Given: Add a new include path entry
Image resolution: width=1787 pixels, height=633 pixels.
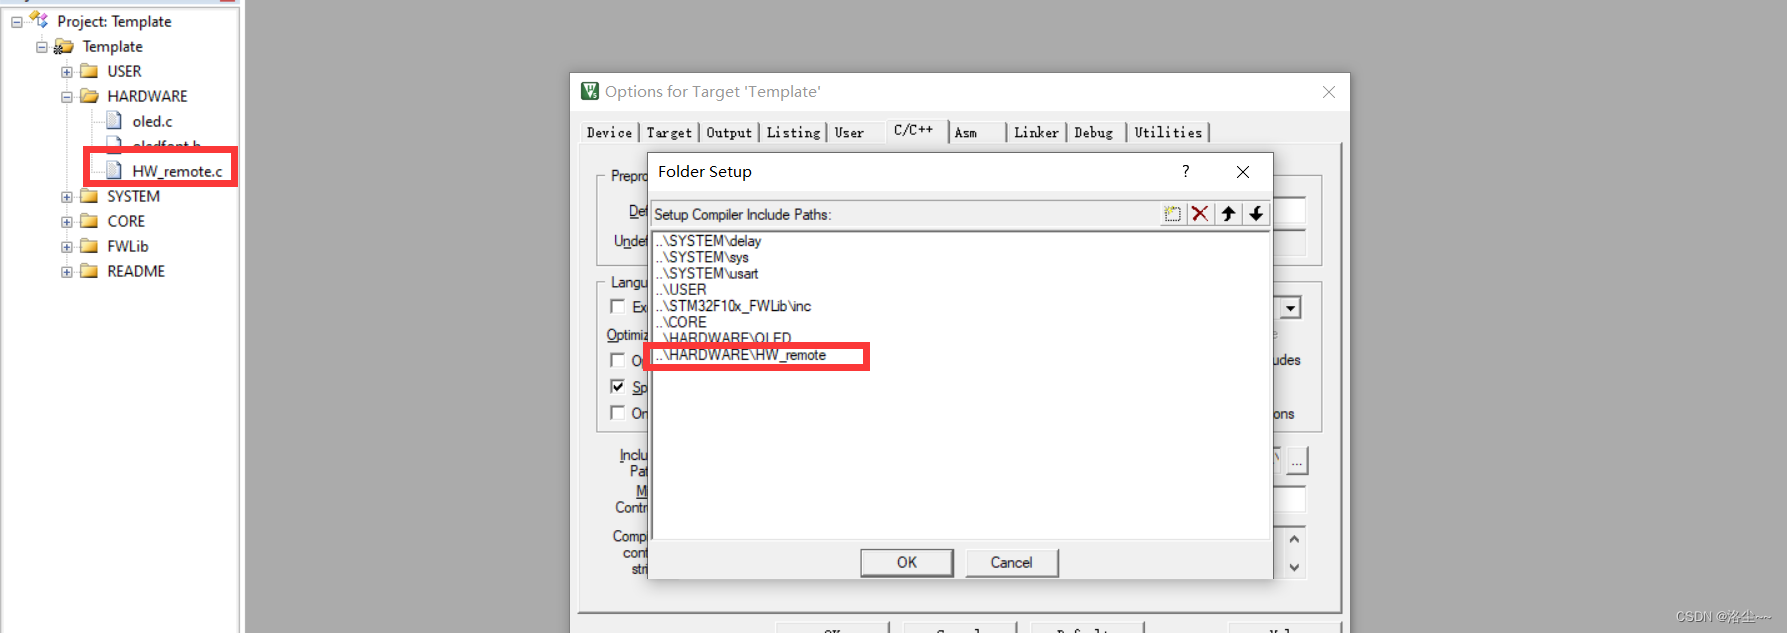Looking at the screenshot, I should coord(1172,214).
